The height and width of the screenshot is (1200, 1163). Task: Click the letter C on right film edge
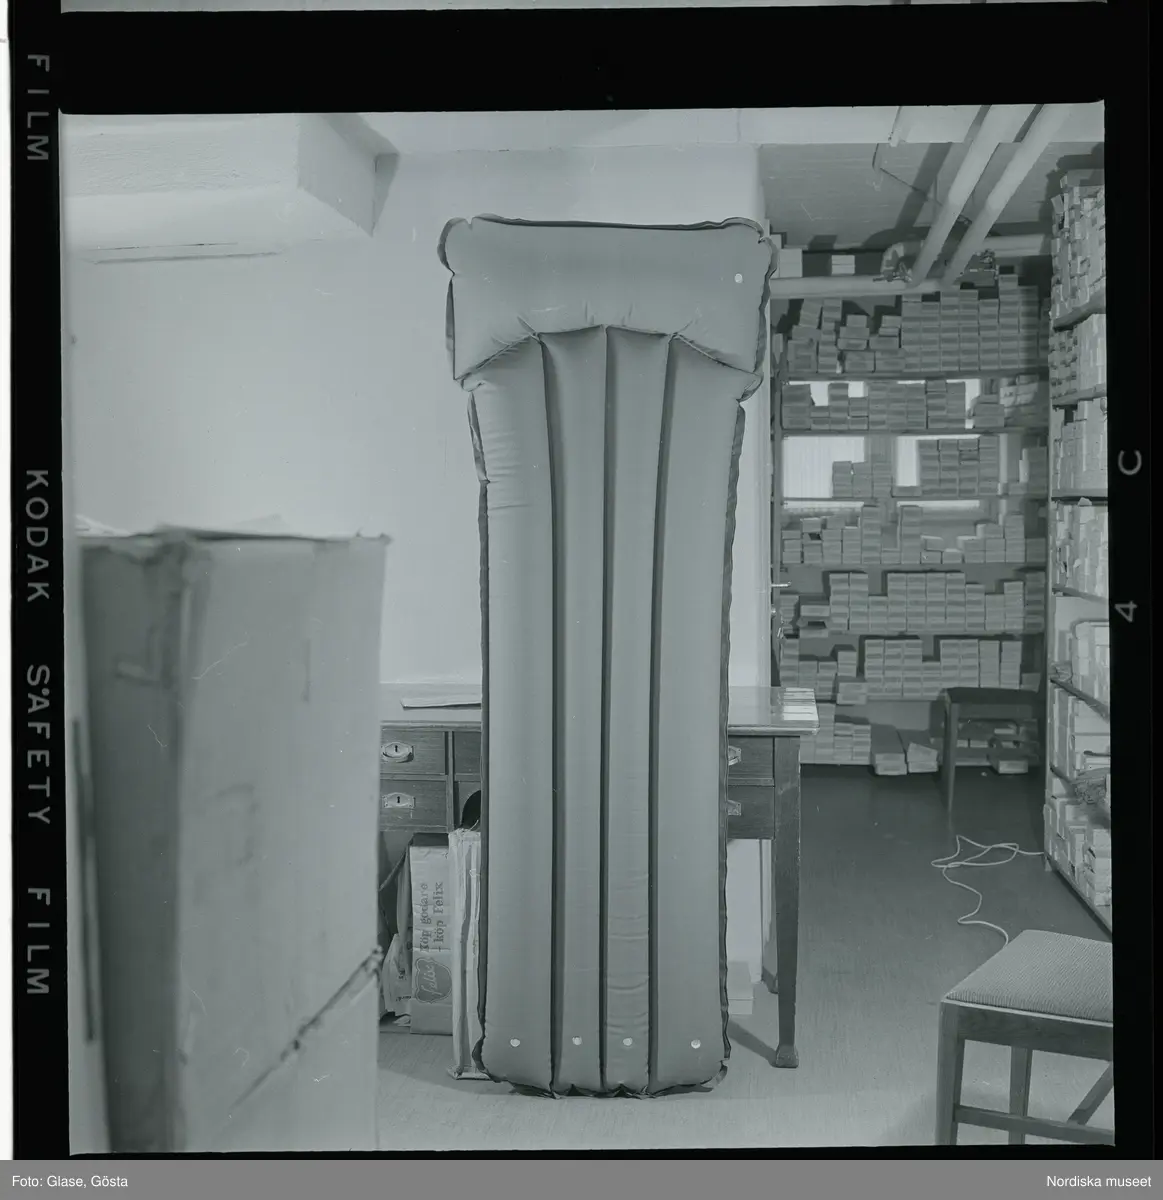coord(1131,462)
